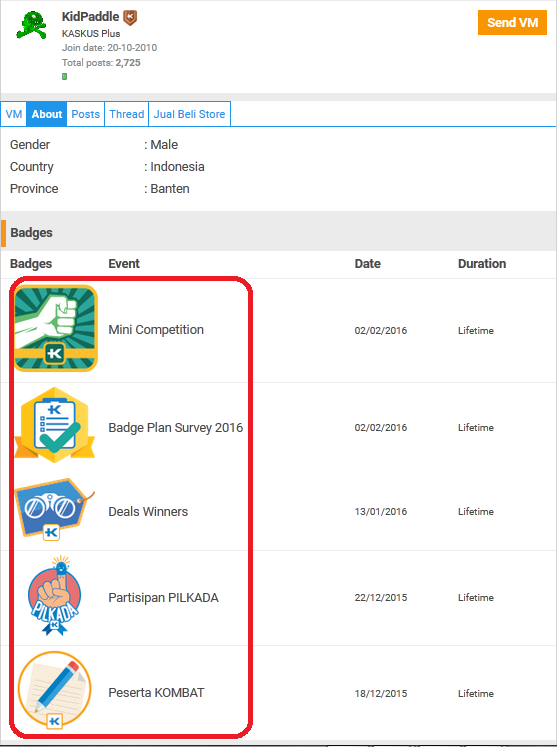
Task: Click the Badges section heading
Action: pyautogui.click(x=31, y=232)
